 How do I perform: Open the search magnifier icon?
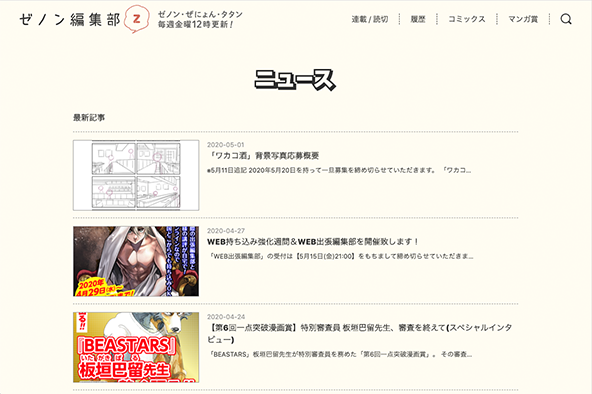coord(566,19)
